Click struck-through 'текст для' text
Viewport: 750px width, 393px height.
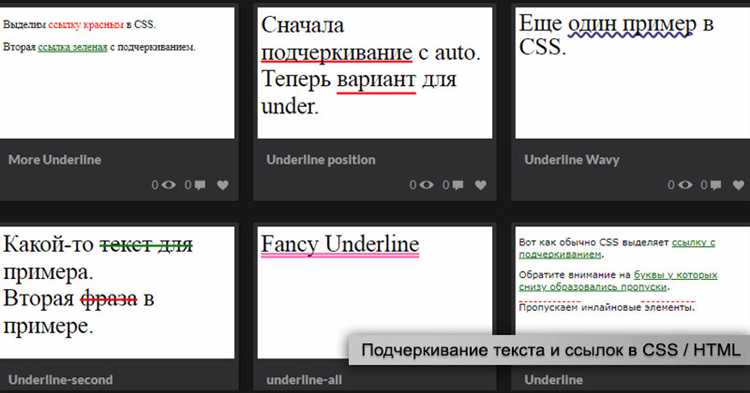click(x=146, y=245)
